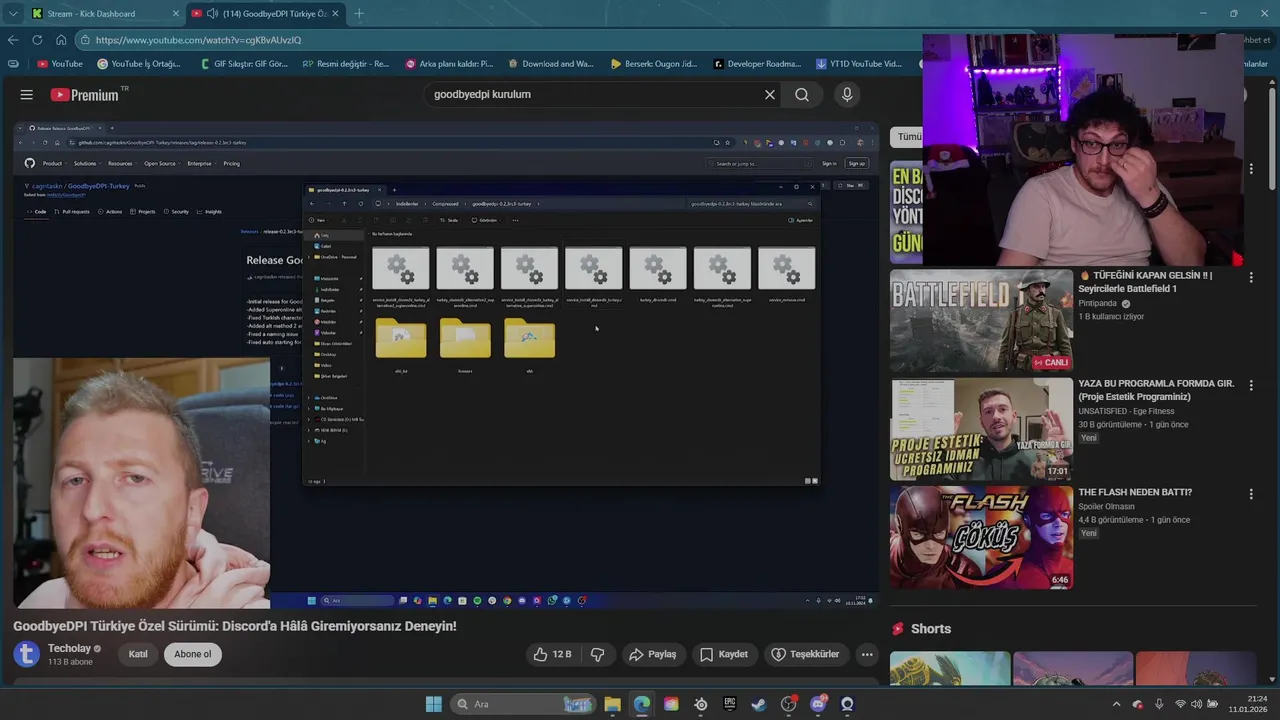1280x720 pixels.
Task: Click the Teşekkürler button
Action: 805,654
